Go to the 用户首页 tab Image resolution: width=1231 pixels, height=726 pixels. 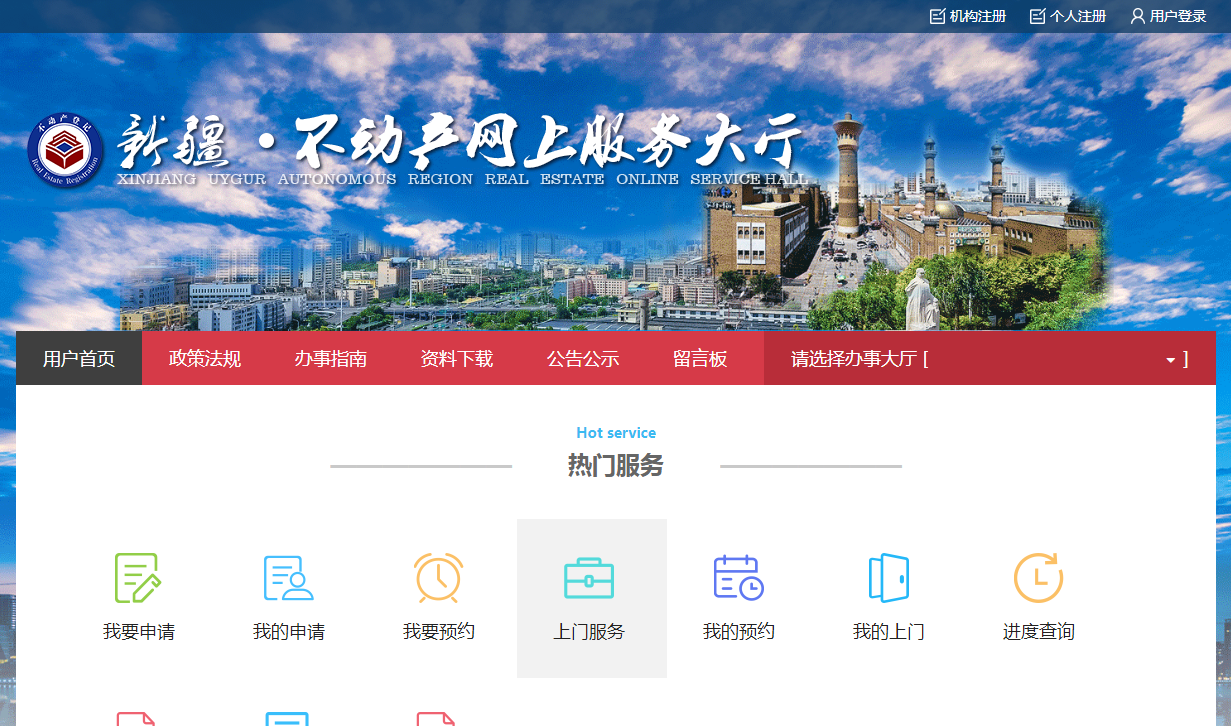tap(79, 358)
